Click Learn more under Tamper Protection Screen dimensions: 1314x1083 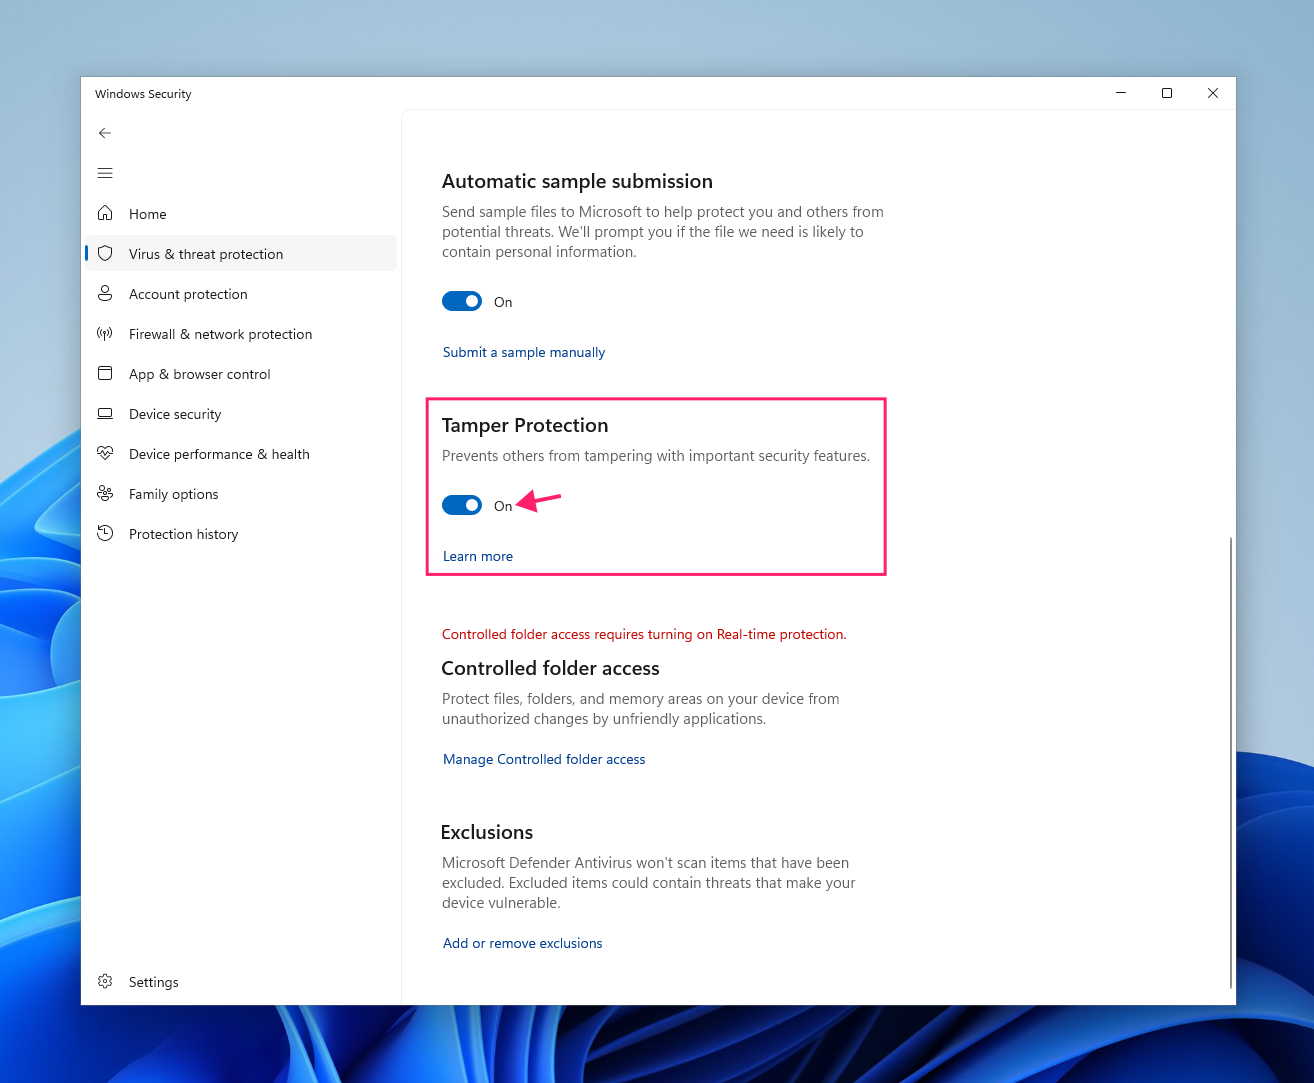(478, 556)
